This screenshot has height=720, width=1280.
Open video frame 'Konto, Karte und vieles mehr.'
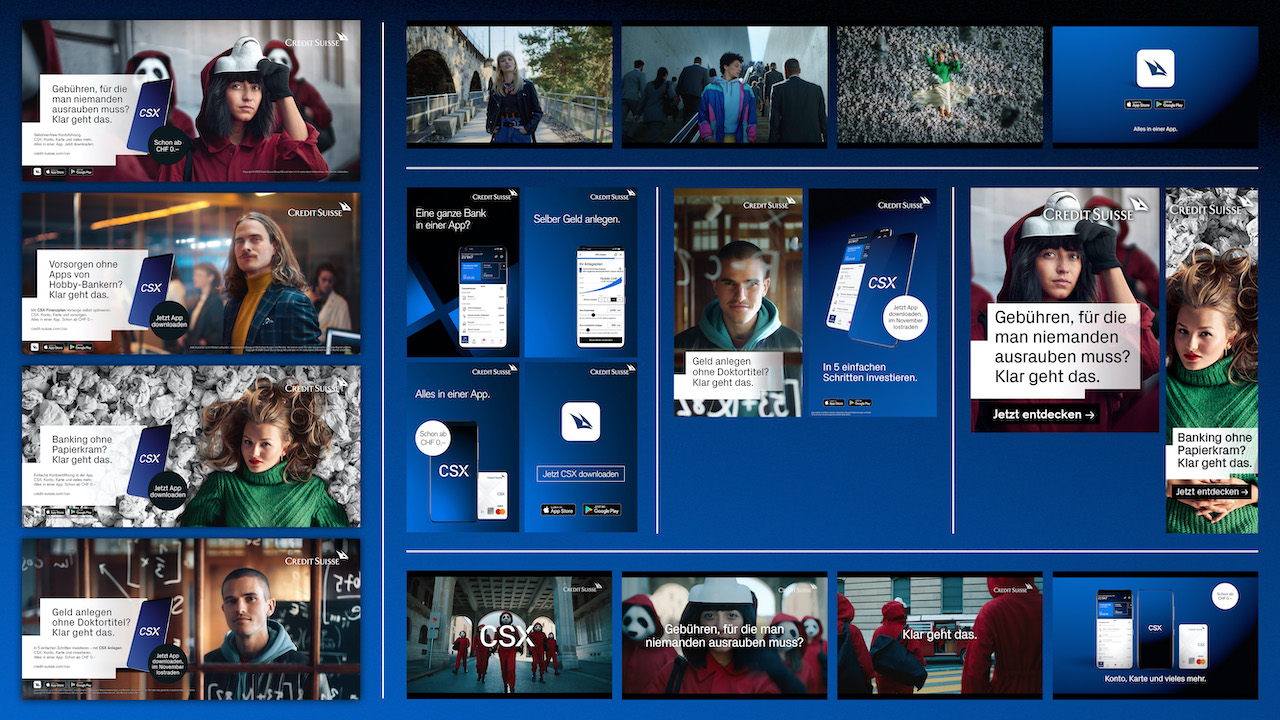pyautogui.click(x=1155, y=634)
